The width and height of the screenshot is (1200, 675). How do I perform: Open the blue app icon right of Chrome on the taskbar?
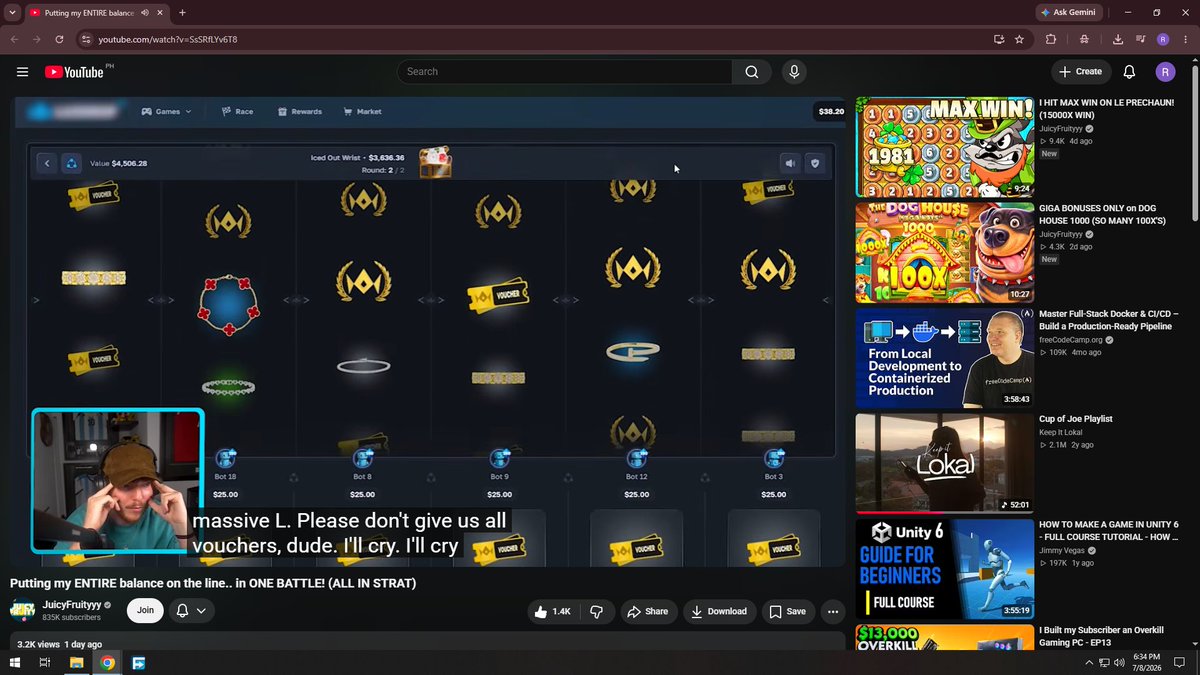click(138, 663)
